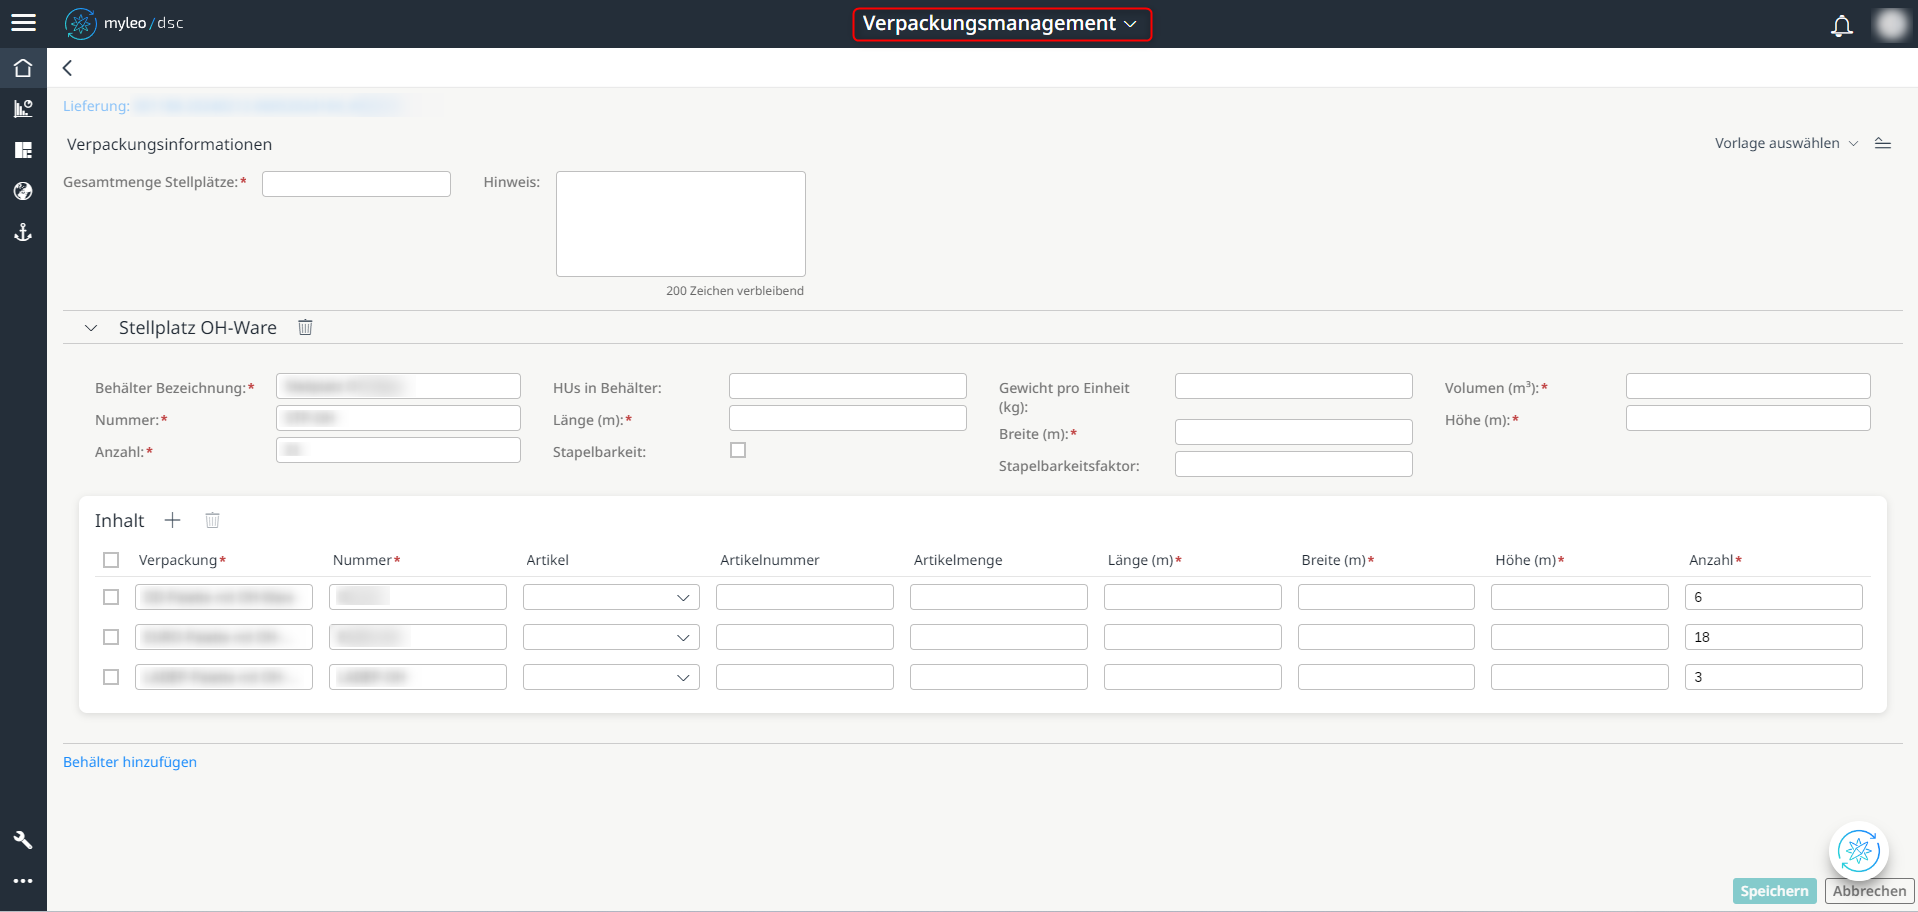
Task: Delete the Stellplatz OH-Ware container via trash icon
Action: (x=305, y=327)
